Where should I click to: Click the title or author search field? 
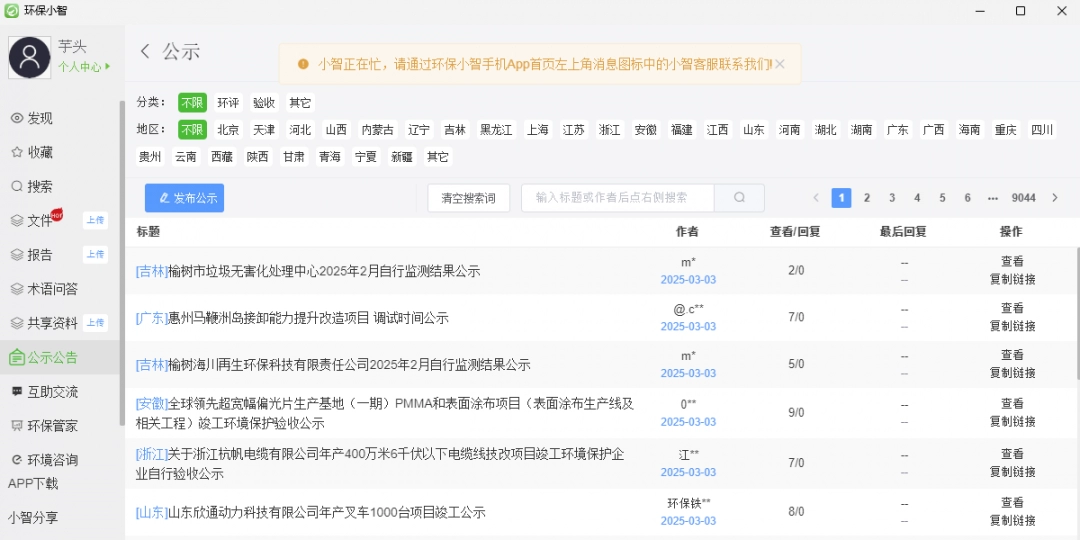[617, 198]
